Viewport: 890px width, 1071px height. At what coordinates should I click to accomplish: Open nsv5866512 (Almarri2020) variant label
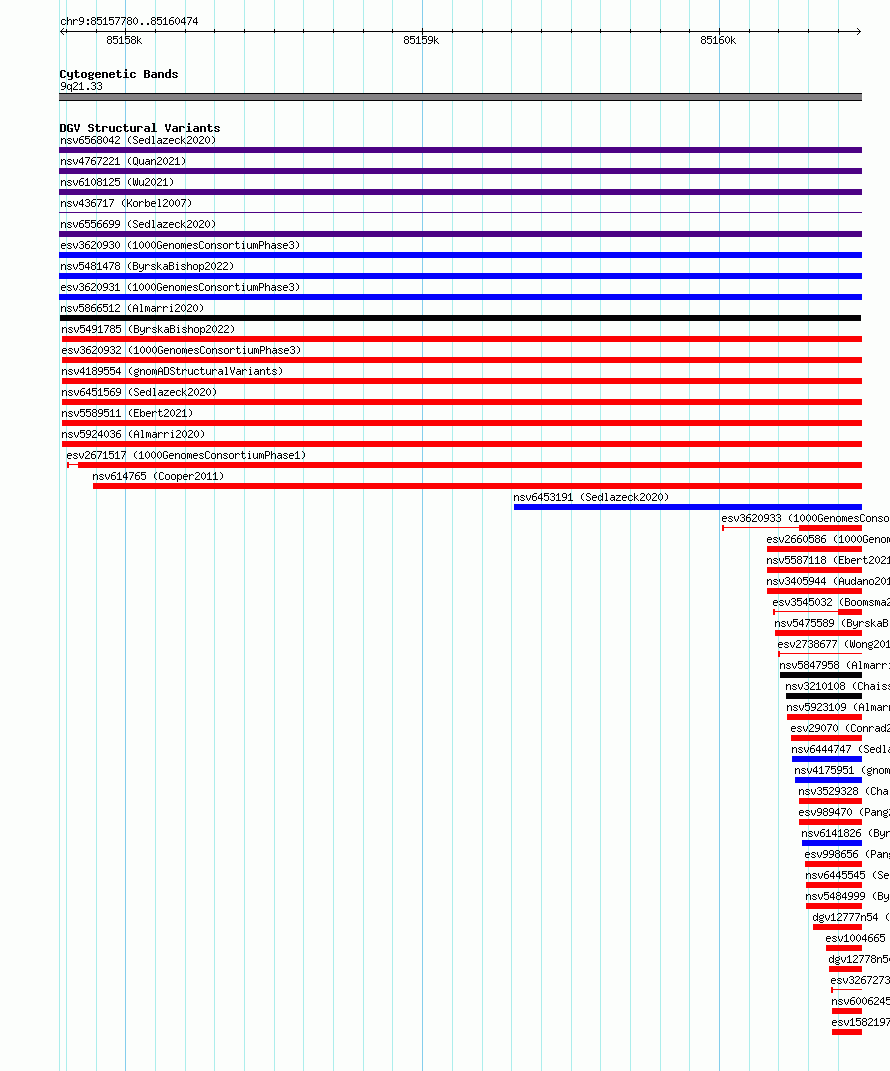tap(132, 308)
